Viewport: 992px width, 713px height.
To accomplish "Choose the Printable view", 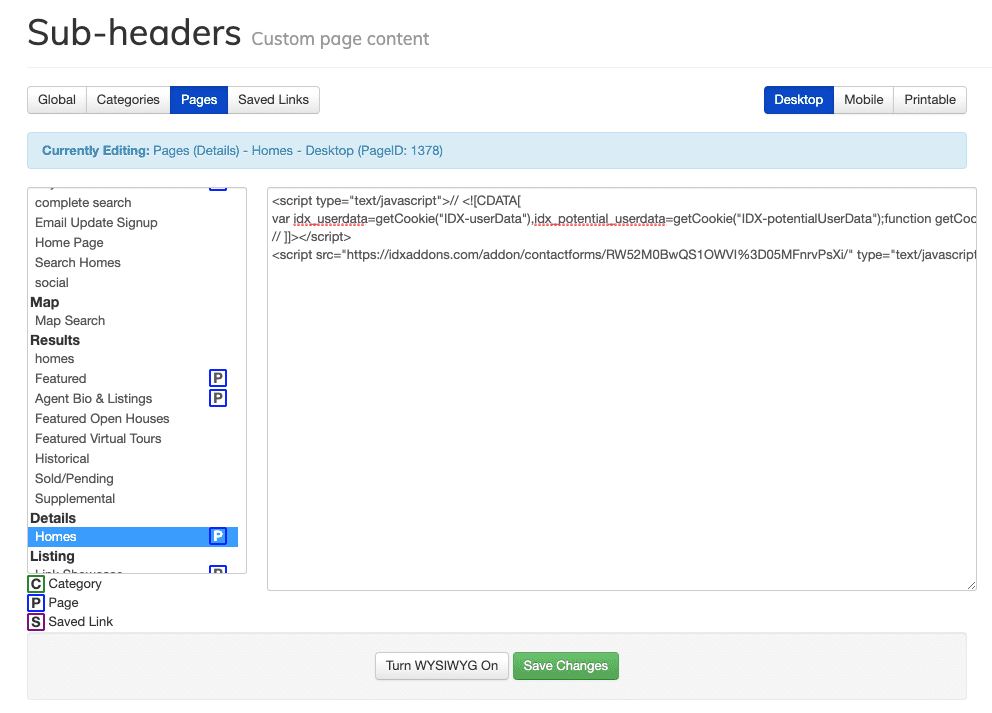I will 929,100.
